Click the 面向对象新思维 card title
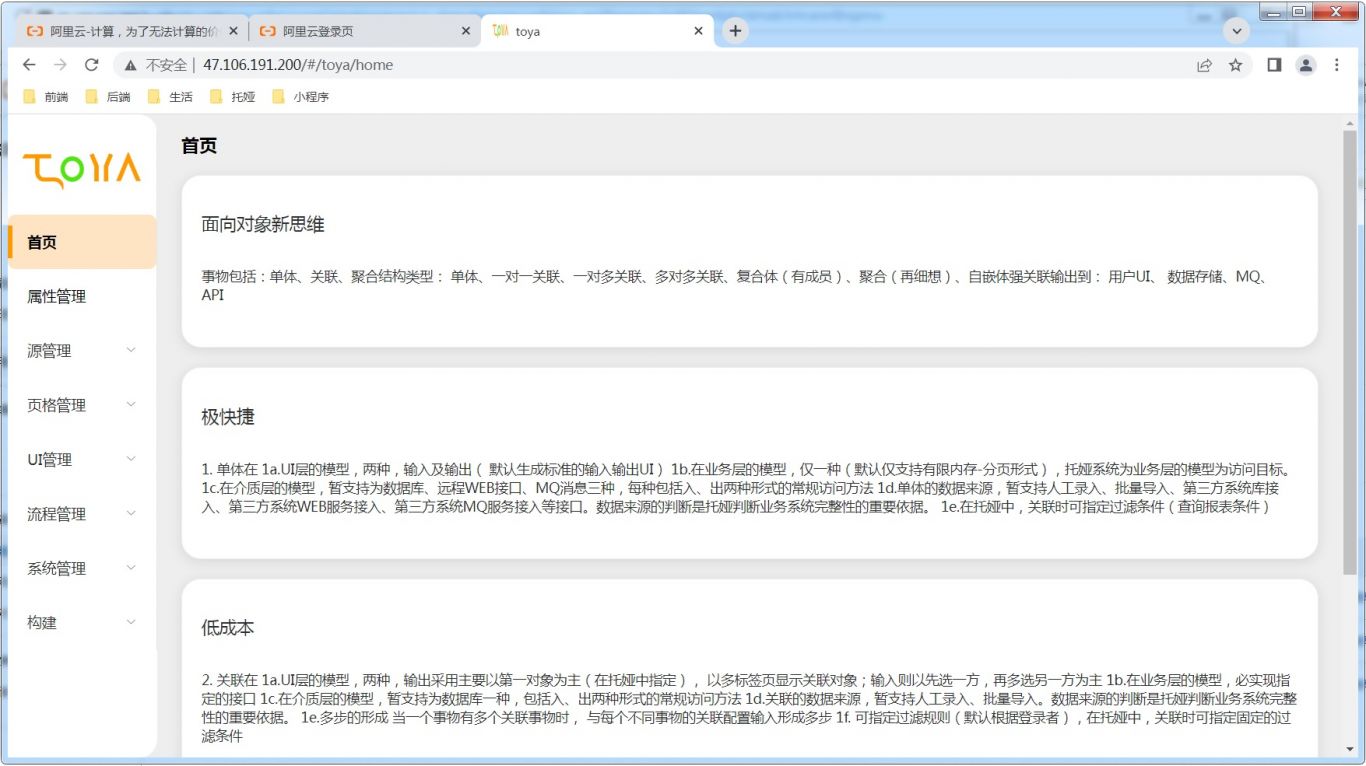Screen dimensions: 1366x766 tap(263, 224)
